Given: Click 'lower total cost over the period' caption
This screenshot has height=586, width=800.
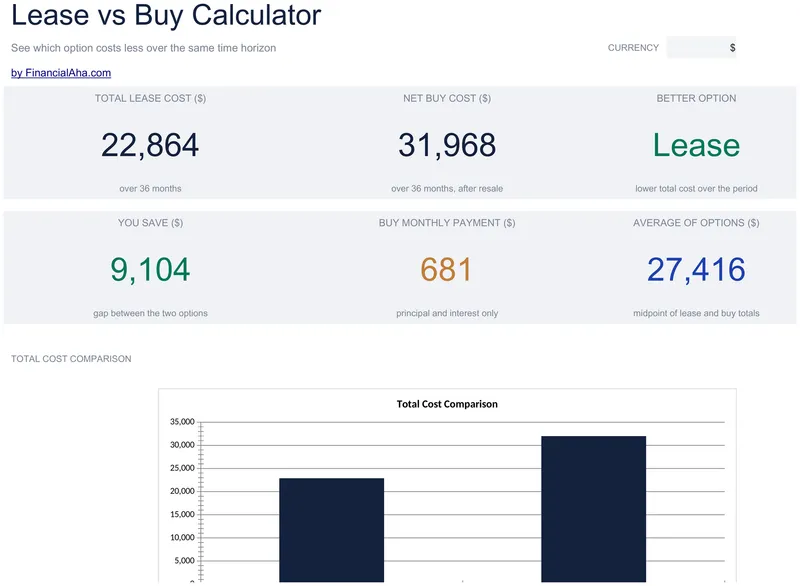Looking at the screenshot, I should click(x=696, y=189).
